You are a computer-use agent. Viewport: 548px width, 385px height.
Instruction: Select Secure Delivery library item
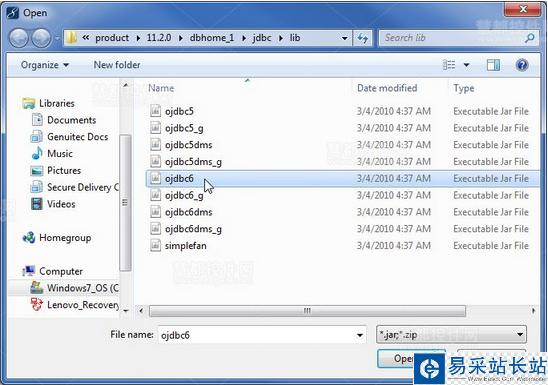click(x=82, y=187)
